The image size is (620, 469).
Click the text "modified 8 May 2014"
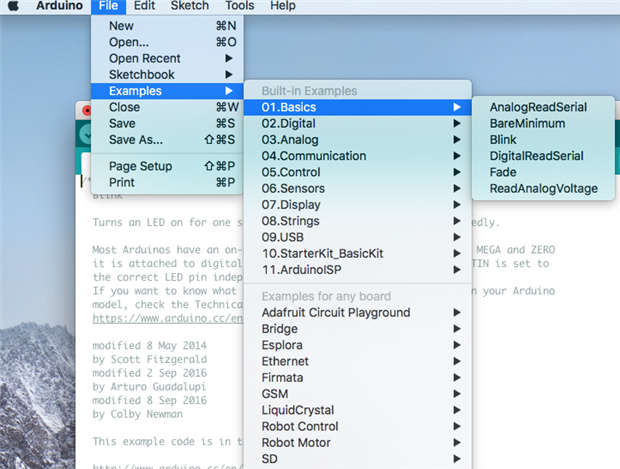(x=149, y=346)
